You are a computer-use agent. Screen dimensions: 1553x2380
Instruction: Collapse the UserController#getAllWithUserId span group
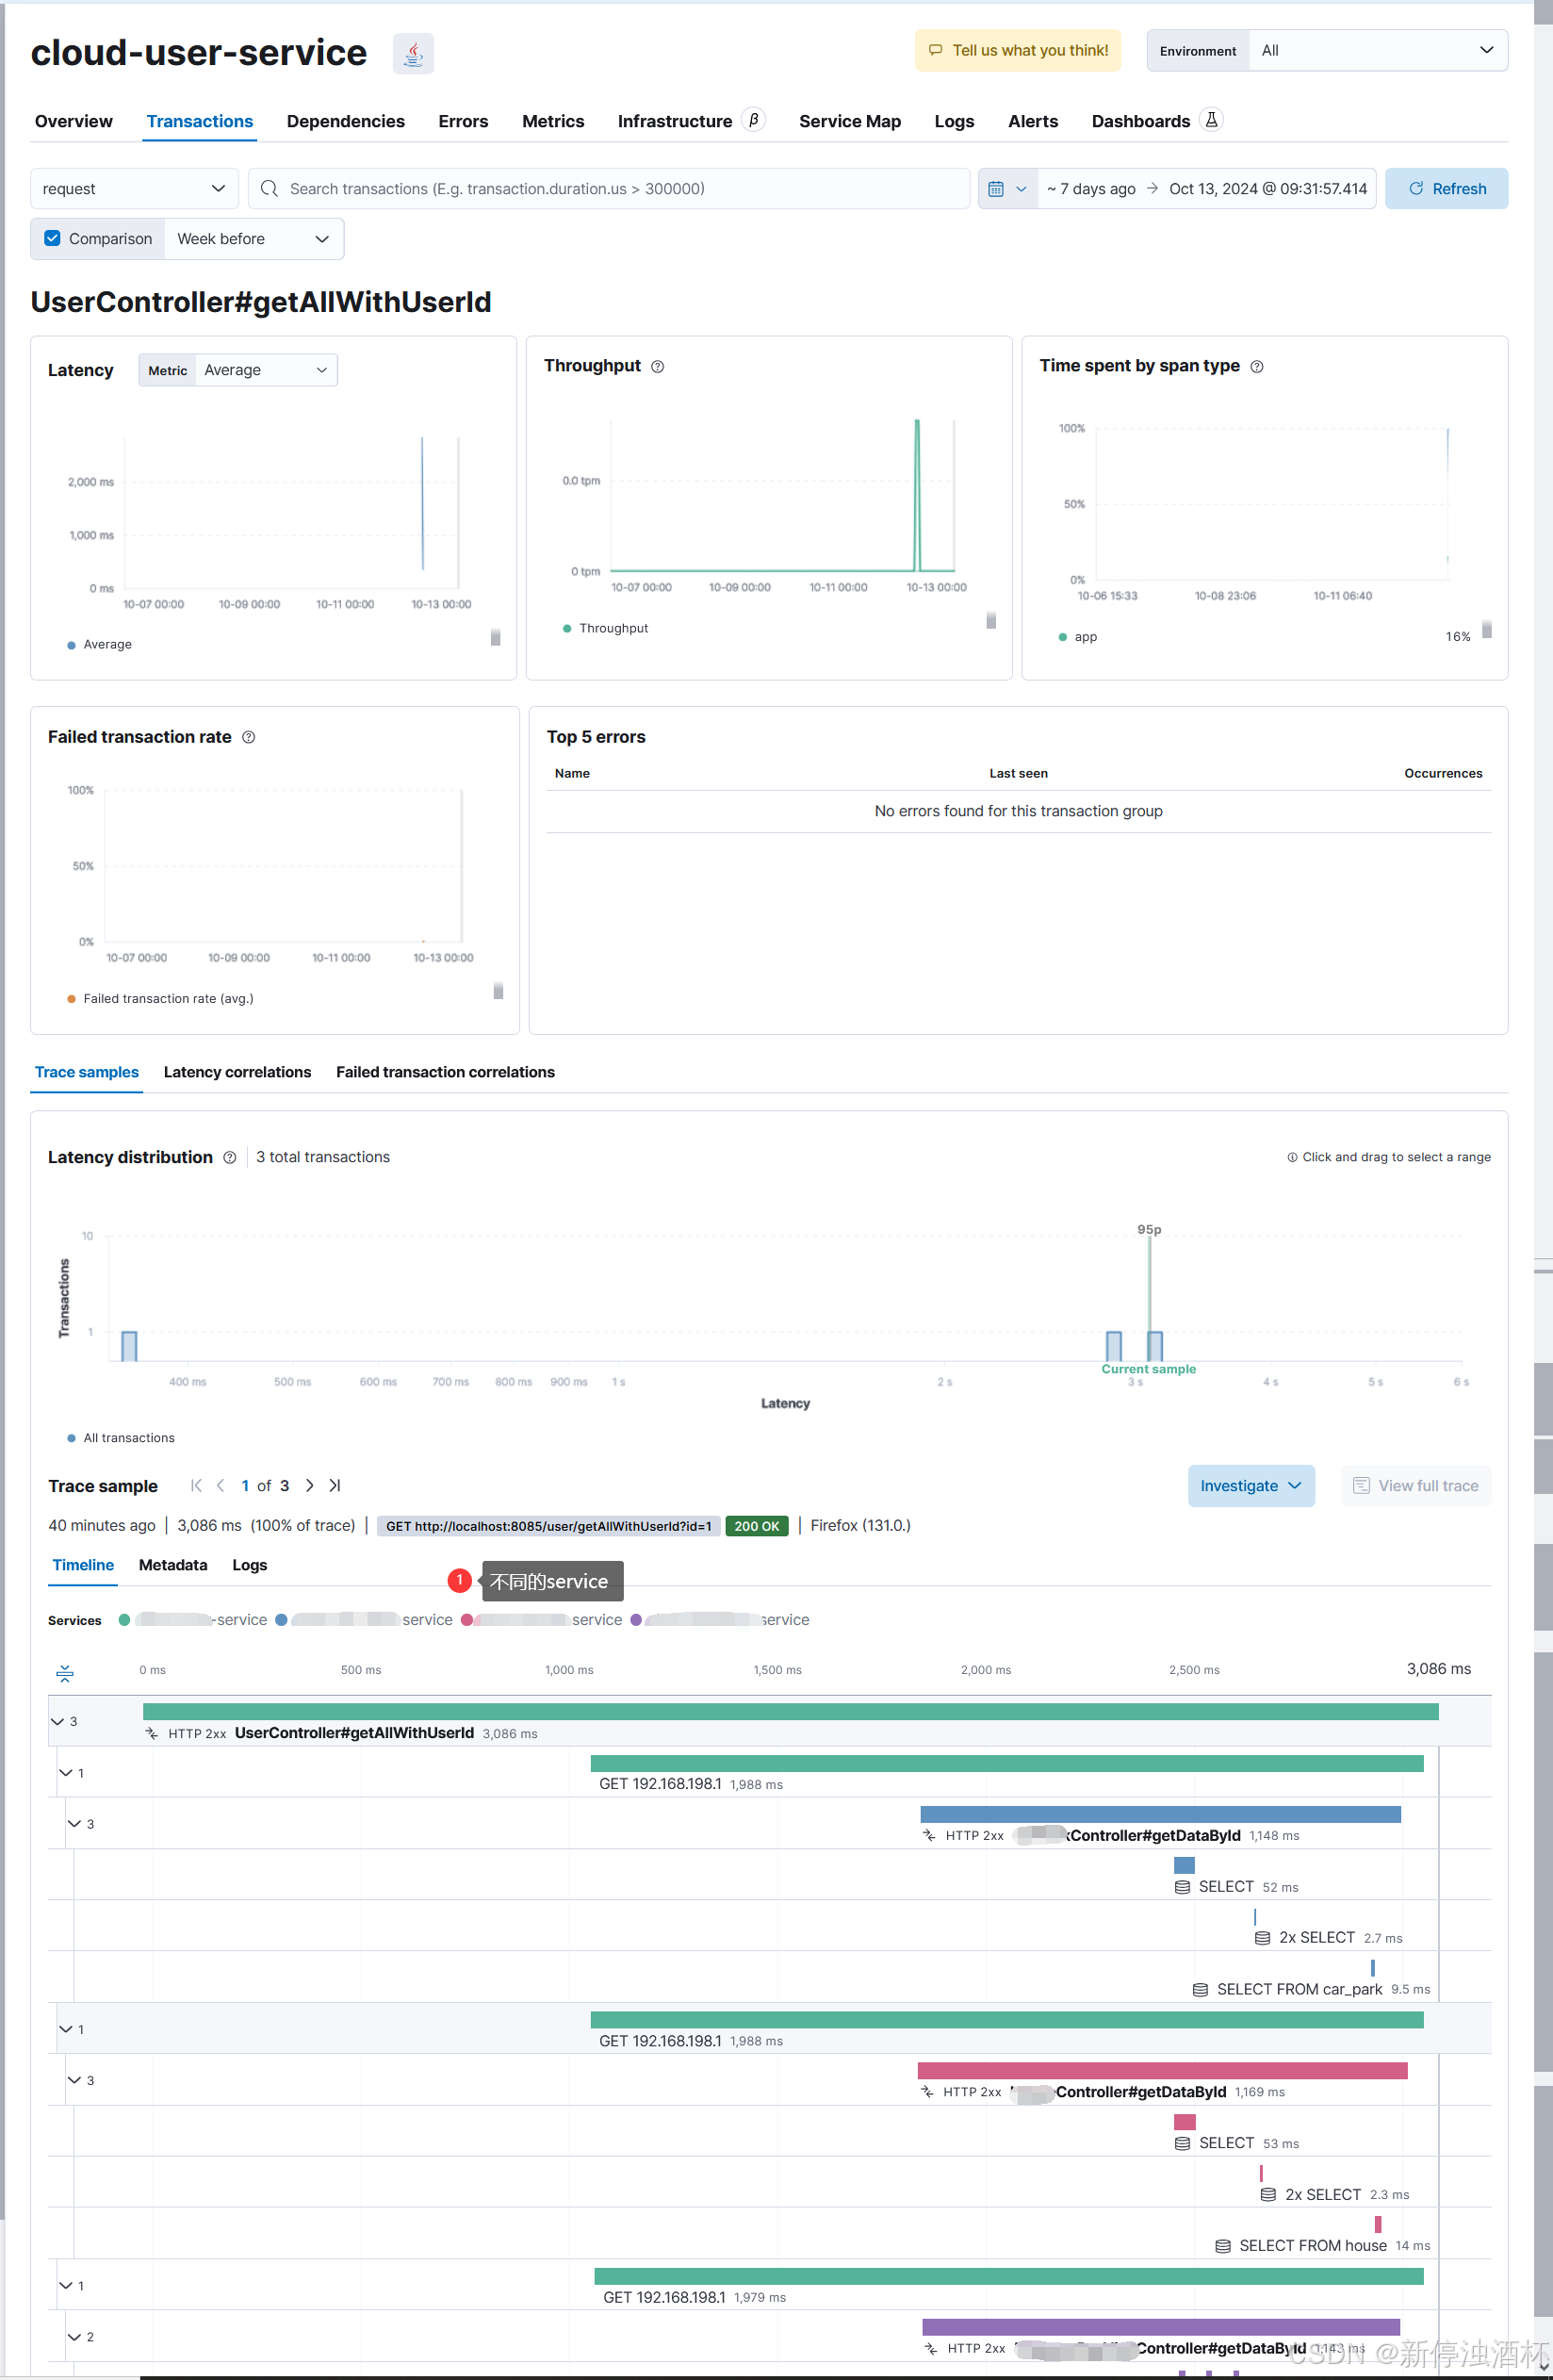(x=58, y=1721)
